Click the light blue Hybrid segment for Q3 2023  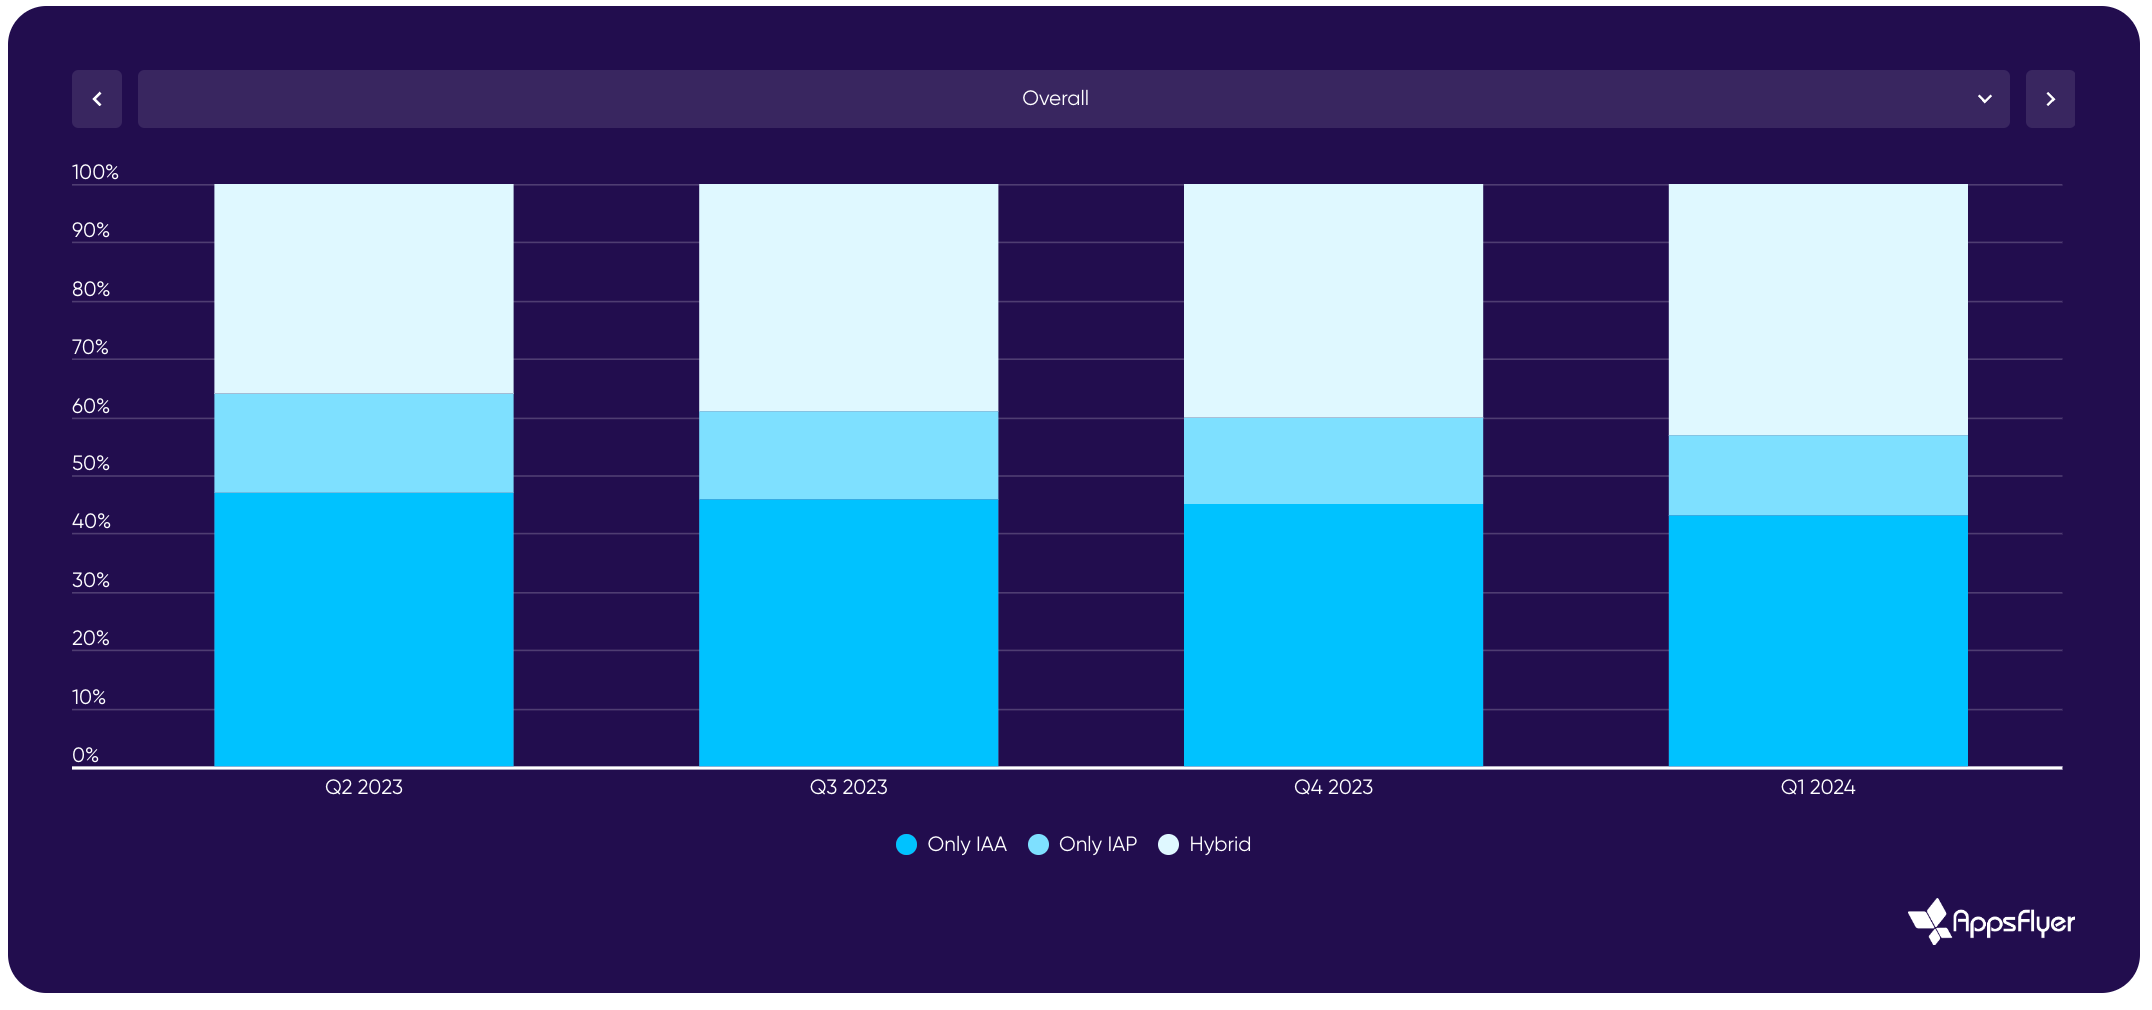pyautogui.click(x=848, y=295)
